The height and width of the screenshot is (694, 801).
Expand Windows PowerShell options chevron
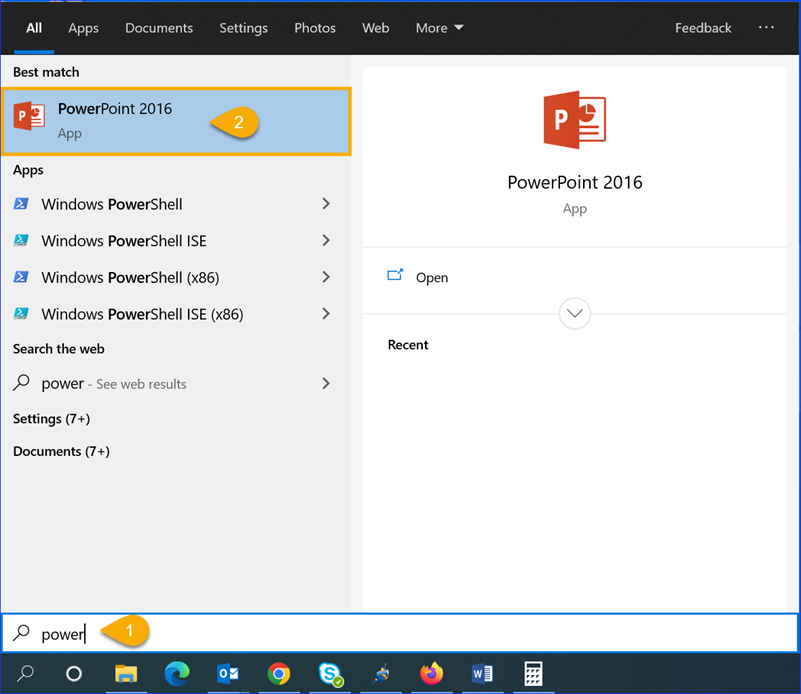326,204
